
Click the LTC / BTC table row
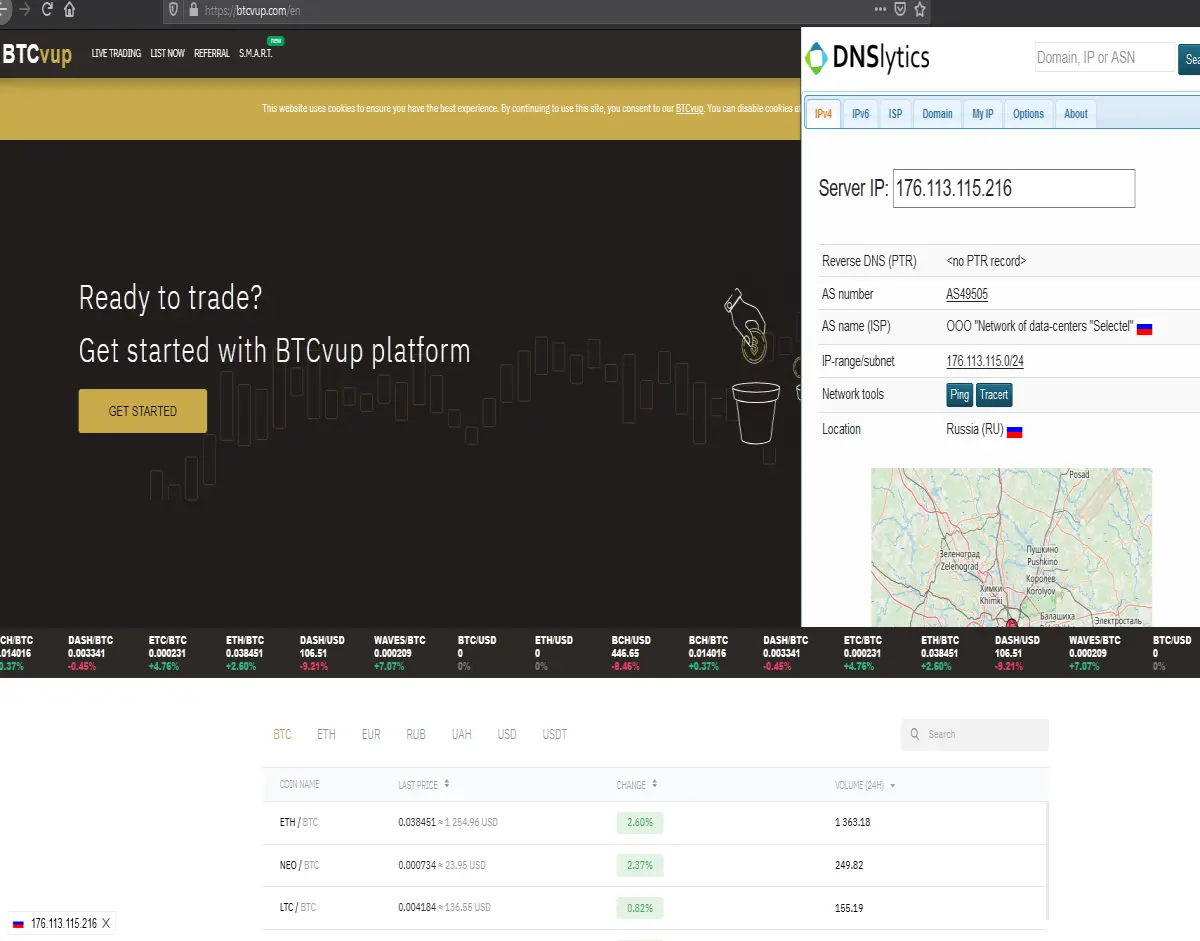[x=655, y=908]
